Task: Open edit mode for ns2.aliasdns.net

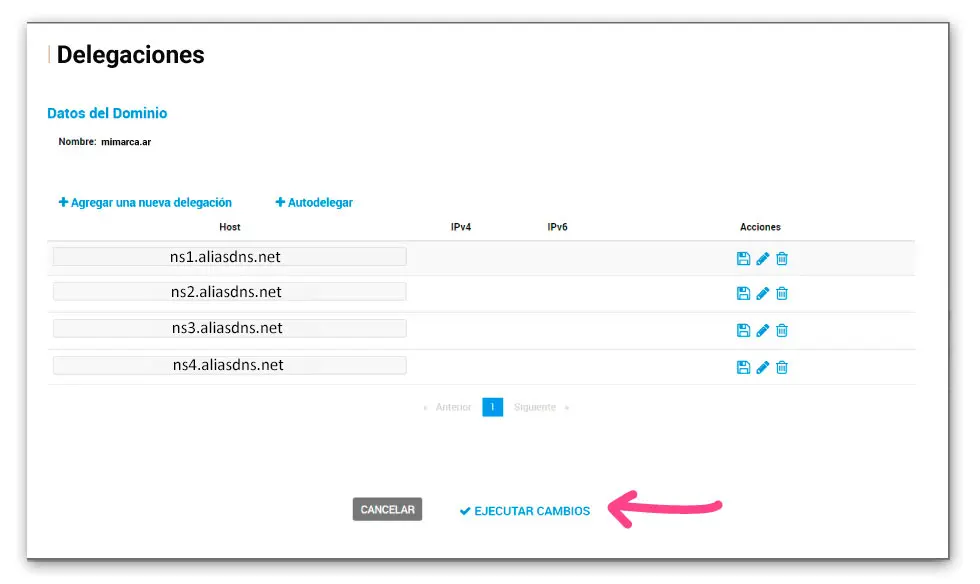Action: (762, 293)
